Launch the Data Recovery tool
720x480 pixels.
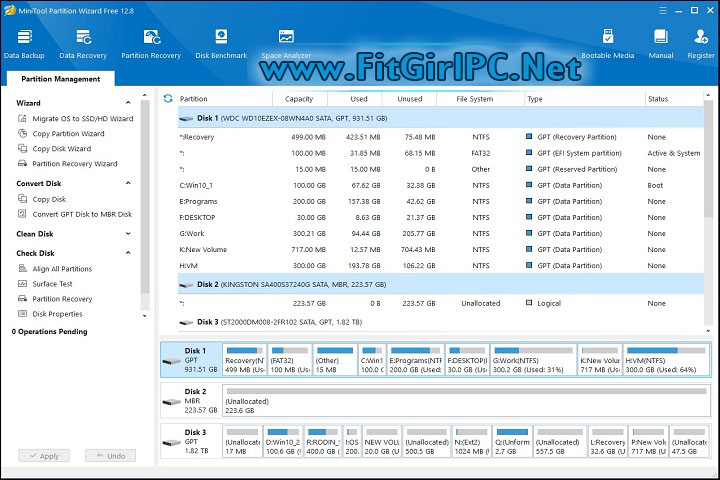point(83,41)
